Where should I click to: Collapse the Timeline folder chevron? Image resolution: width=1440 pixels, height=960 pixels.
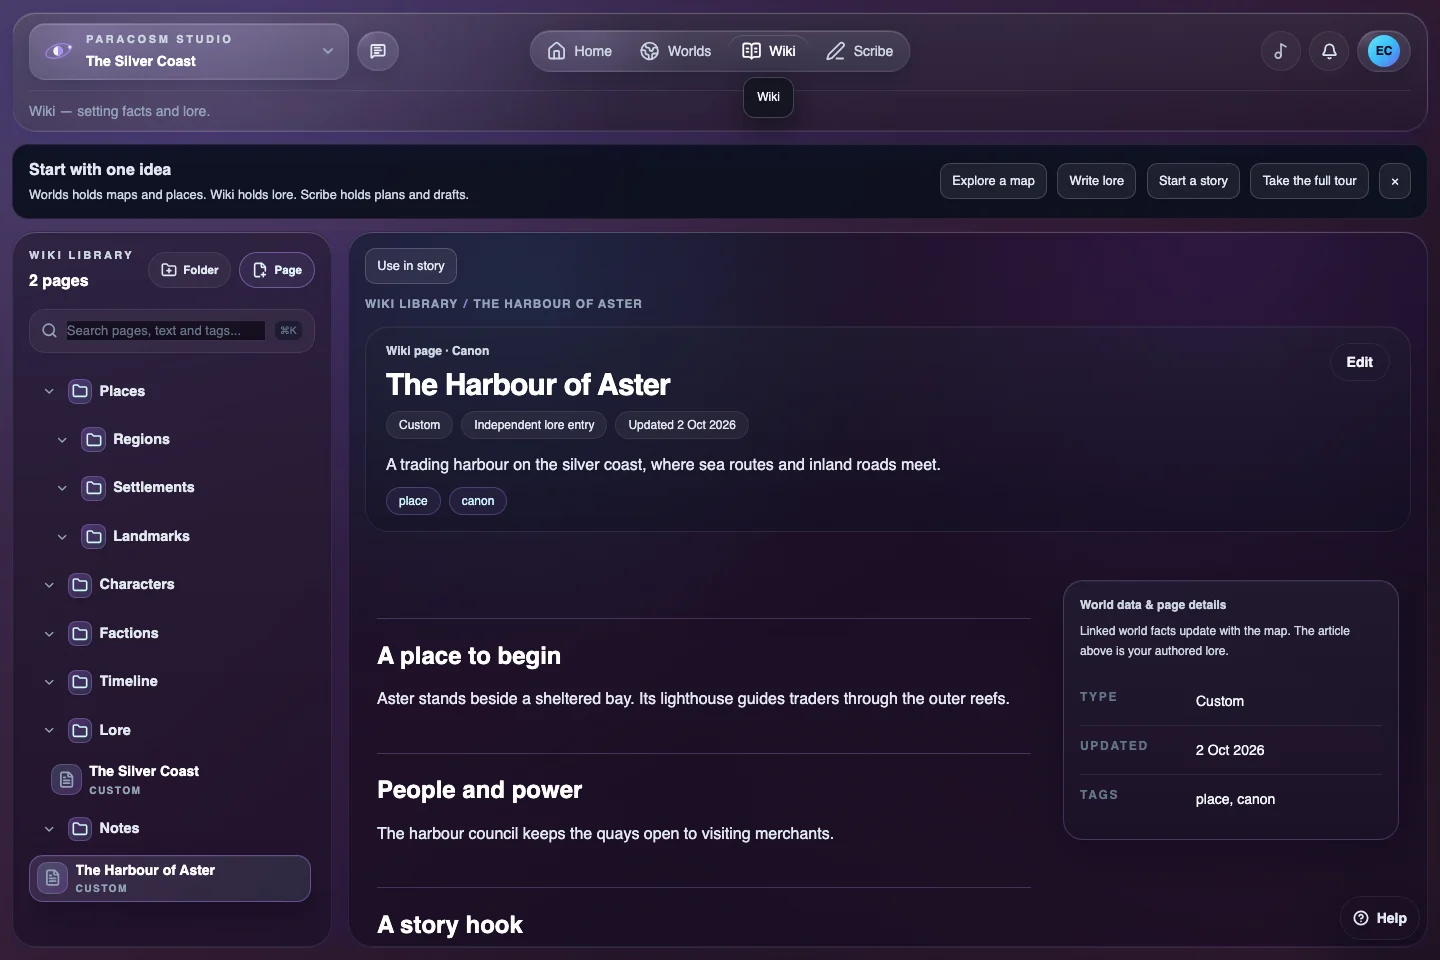coord(49,682)
